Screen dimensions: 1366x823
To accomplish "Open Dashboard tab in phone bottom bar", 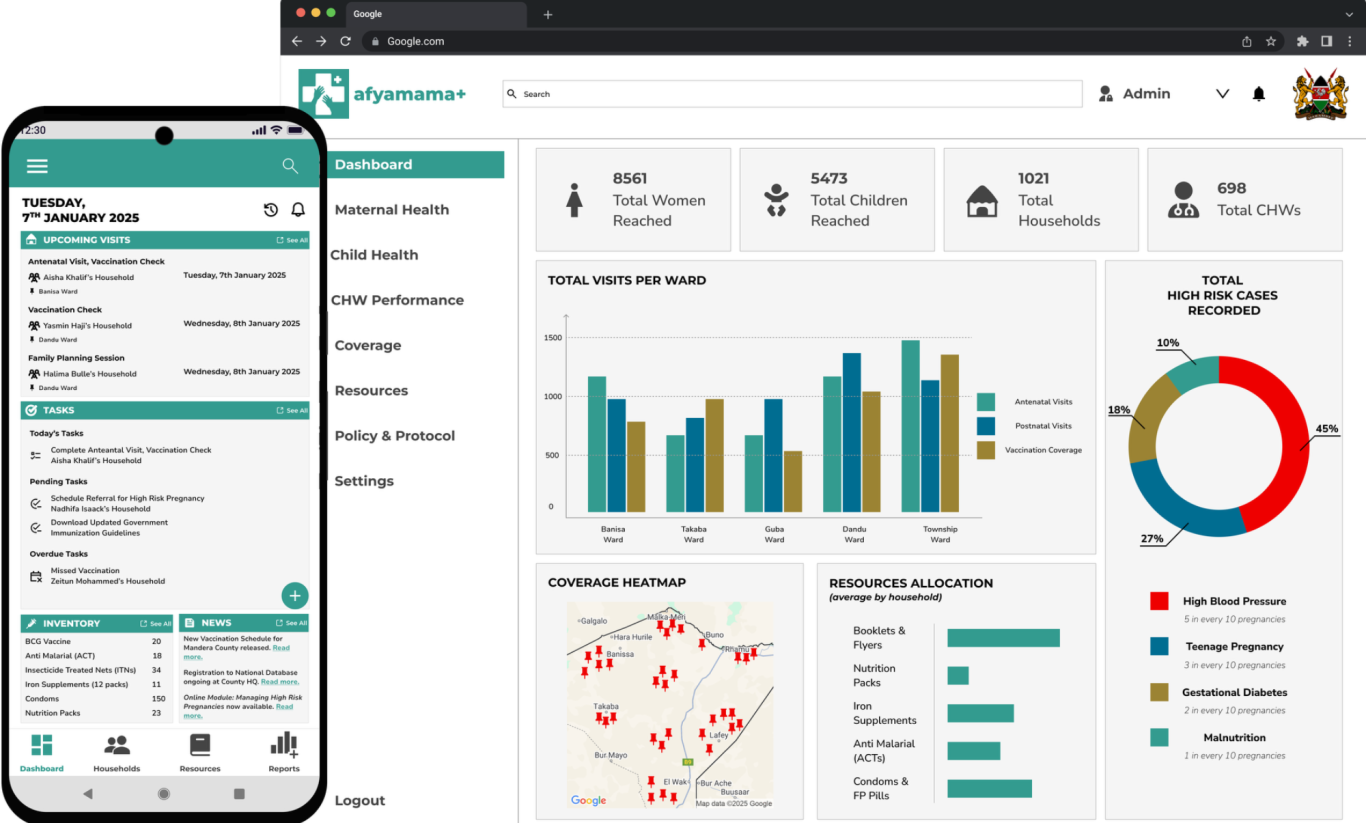I will click(x=42, y=753).
